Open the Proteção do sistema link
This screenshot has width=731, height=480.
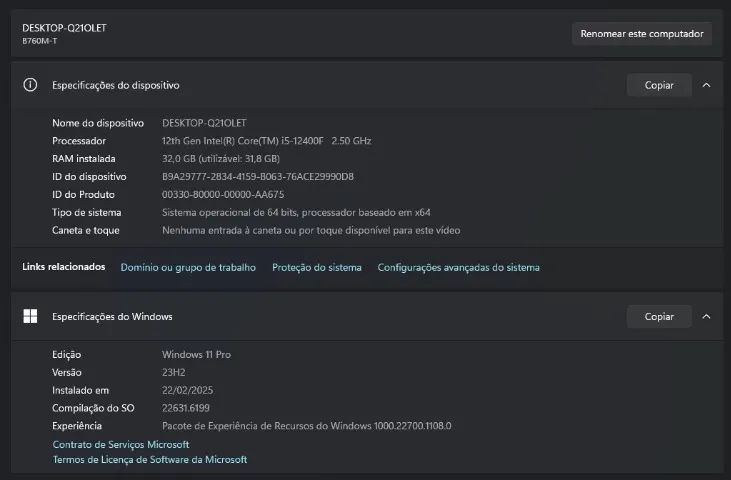[317, 267]
